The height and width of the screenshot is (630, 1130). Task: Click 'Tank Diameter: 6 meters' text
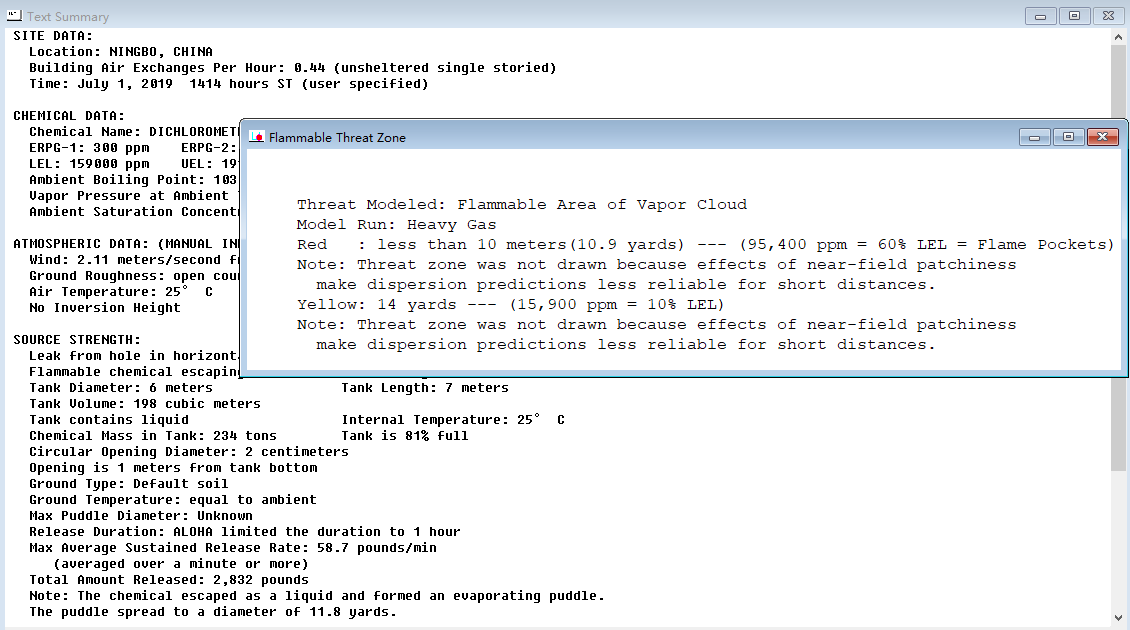(x=120, y=388)
